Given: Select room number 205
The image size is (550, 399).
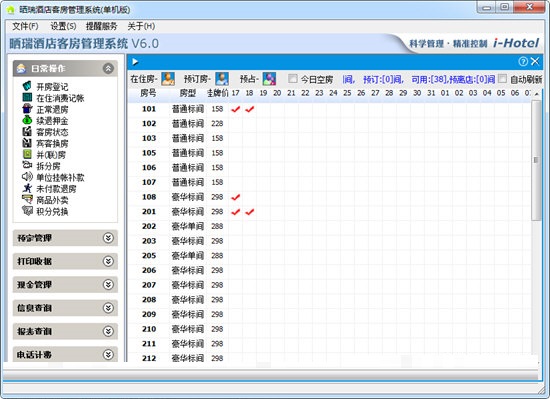Looking at the screenshot, I should [149, 256].
